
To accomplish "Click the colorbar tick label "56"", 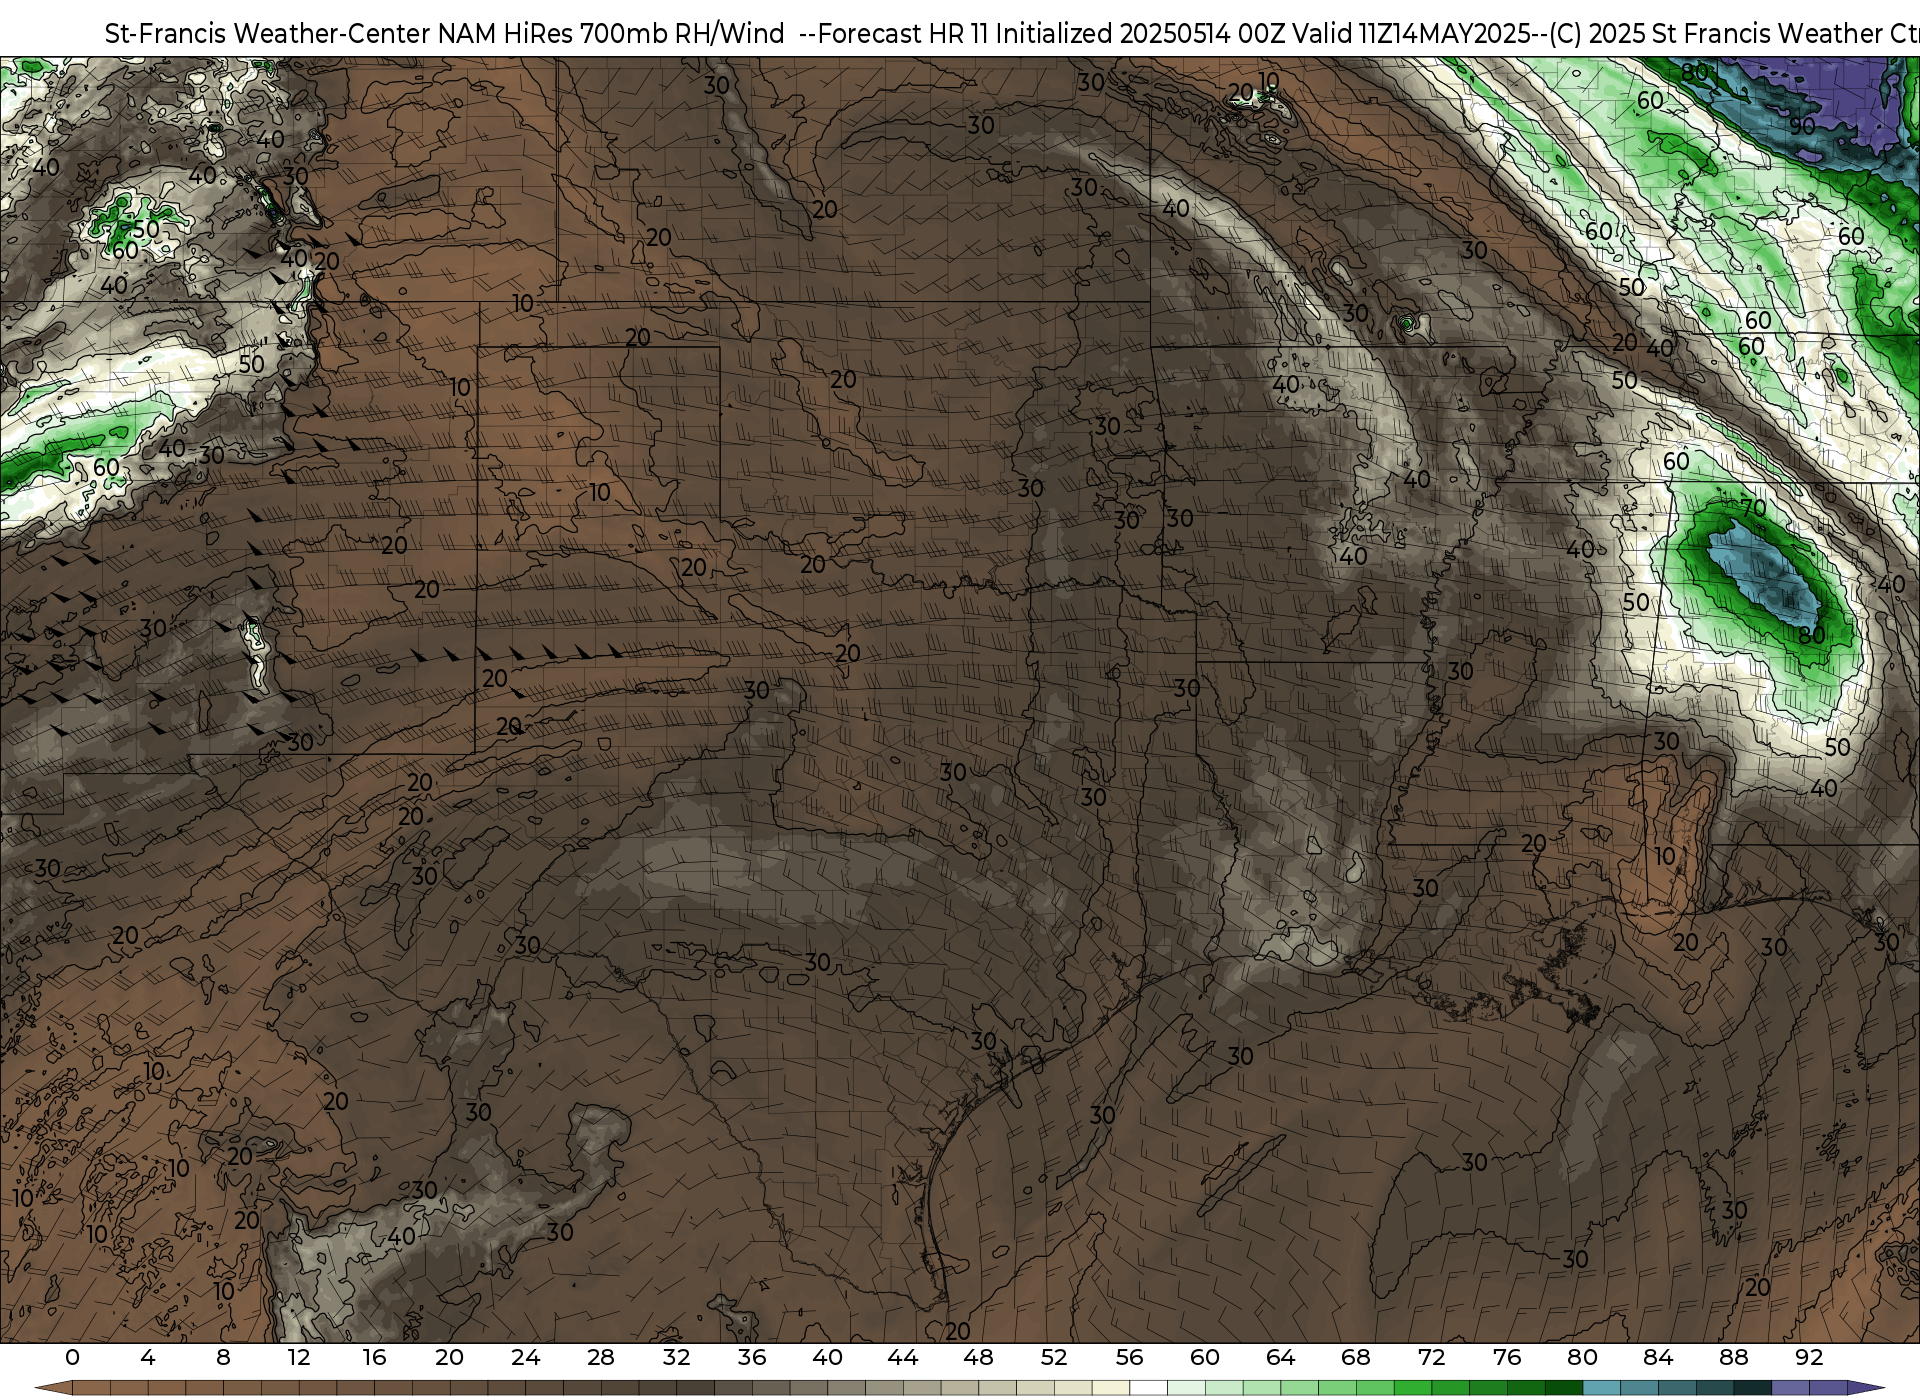I will coord(1129,1357).
